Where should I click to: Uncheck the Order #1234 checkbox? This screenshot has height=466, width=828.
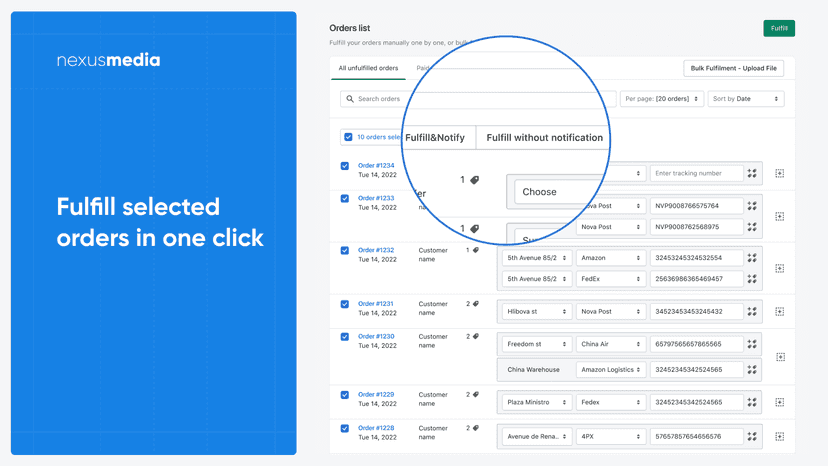tap(345, 166)
